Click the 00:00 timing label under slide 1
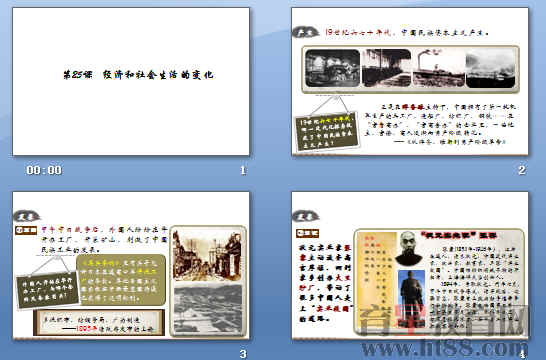This screenshot has width=546, height=360. 44,170
